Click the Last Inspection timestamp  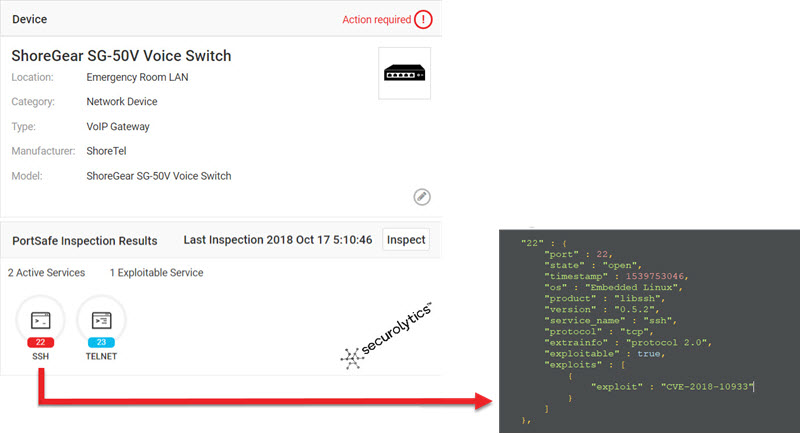point(278,241)
